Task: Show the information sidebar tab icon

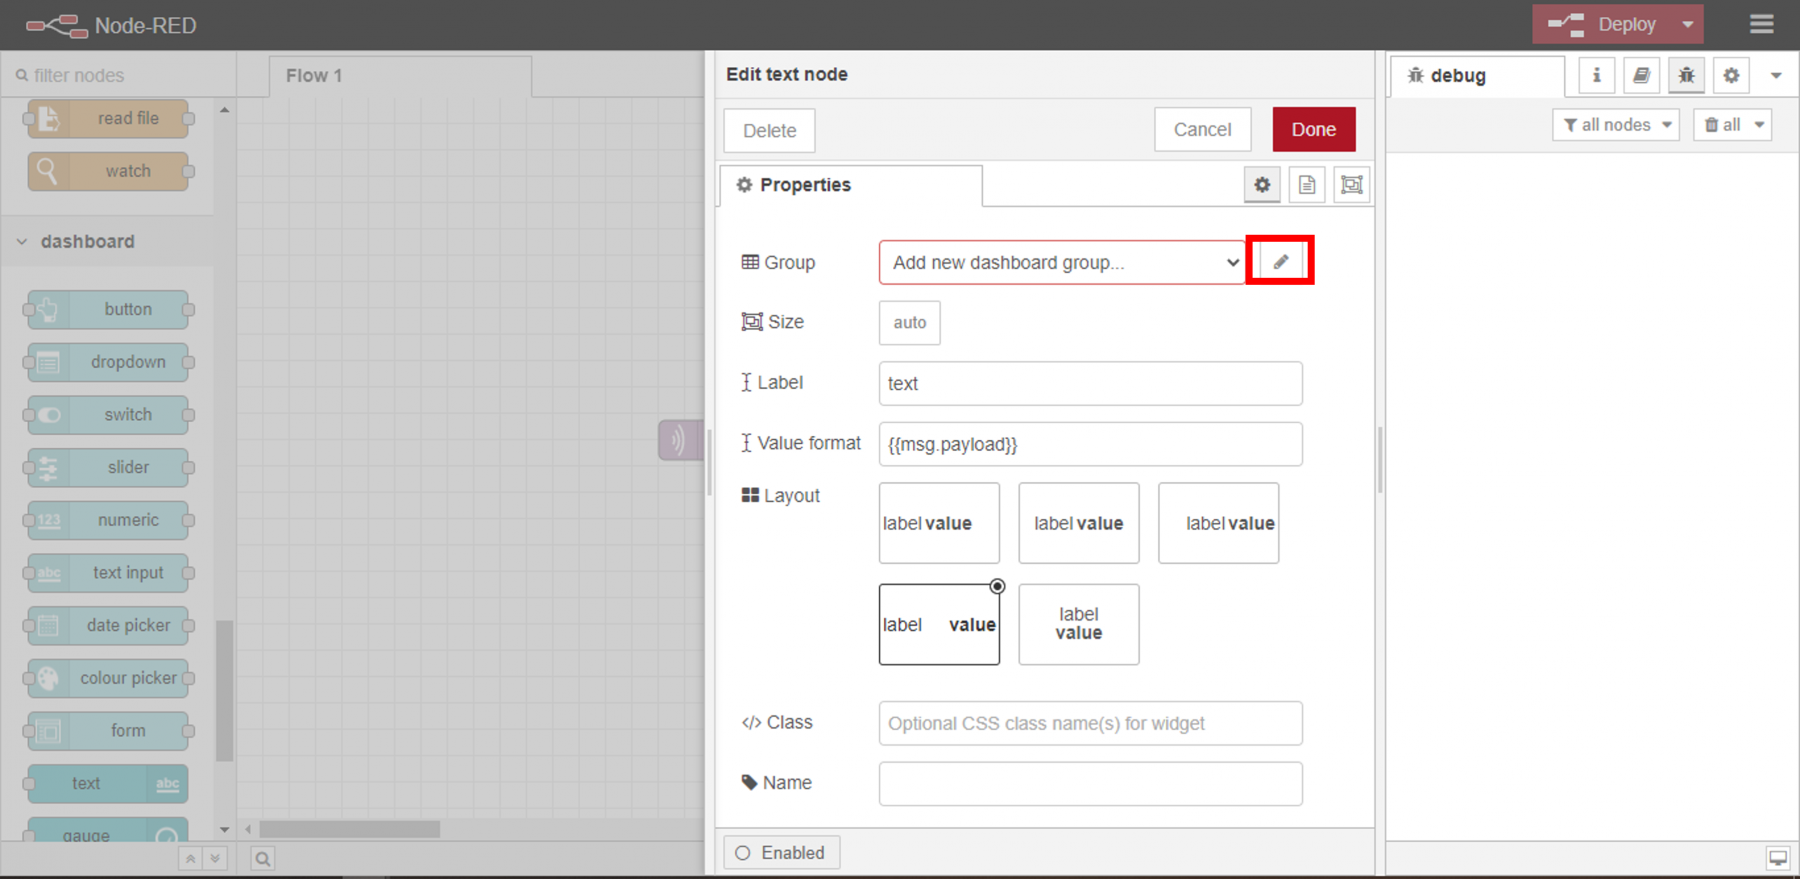Action: click(x=1596, y=75)
